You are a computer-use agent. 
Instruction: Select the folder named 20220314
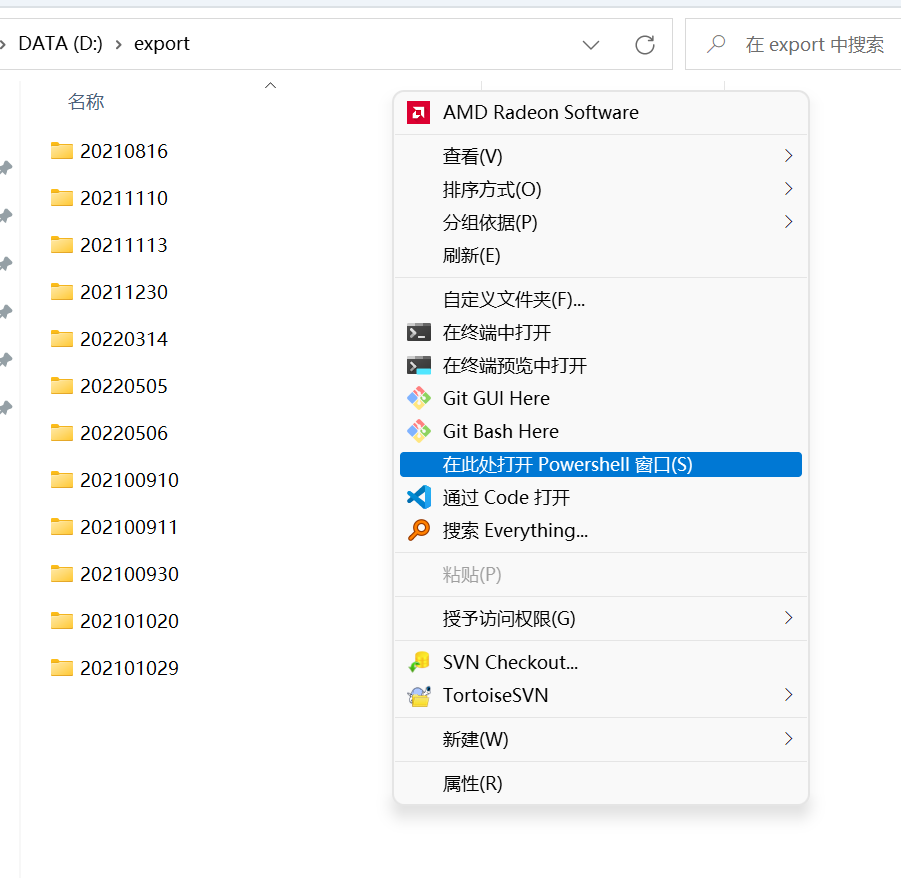pos(123,340)
